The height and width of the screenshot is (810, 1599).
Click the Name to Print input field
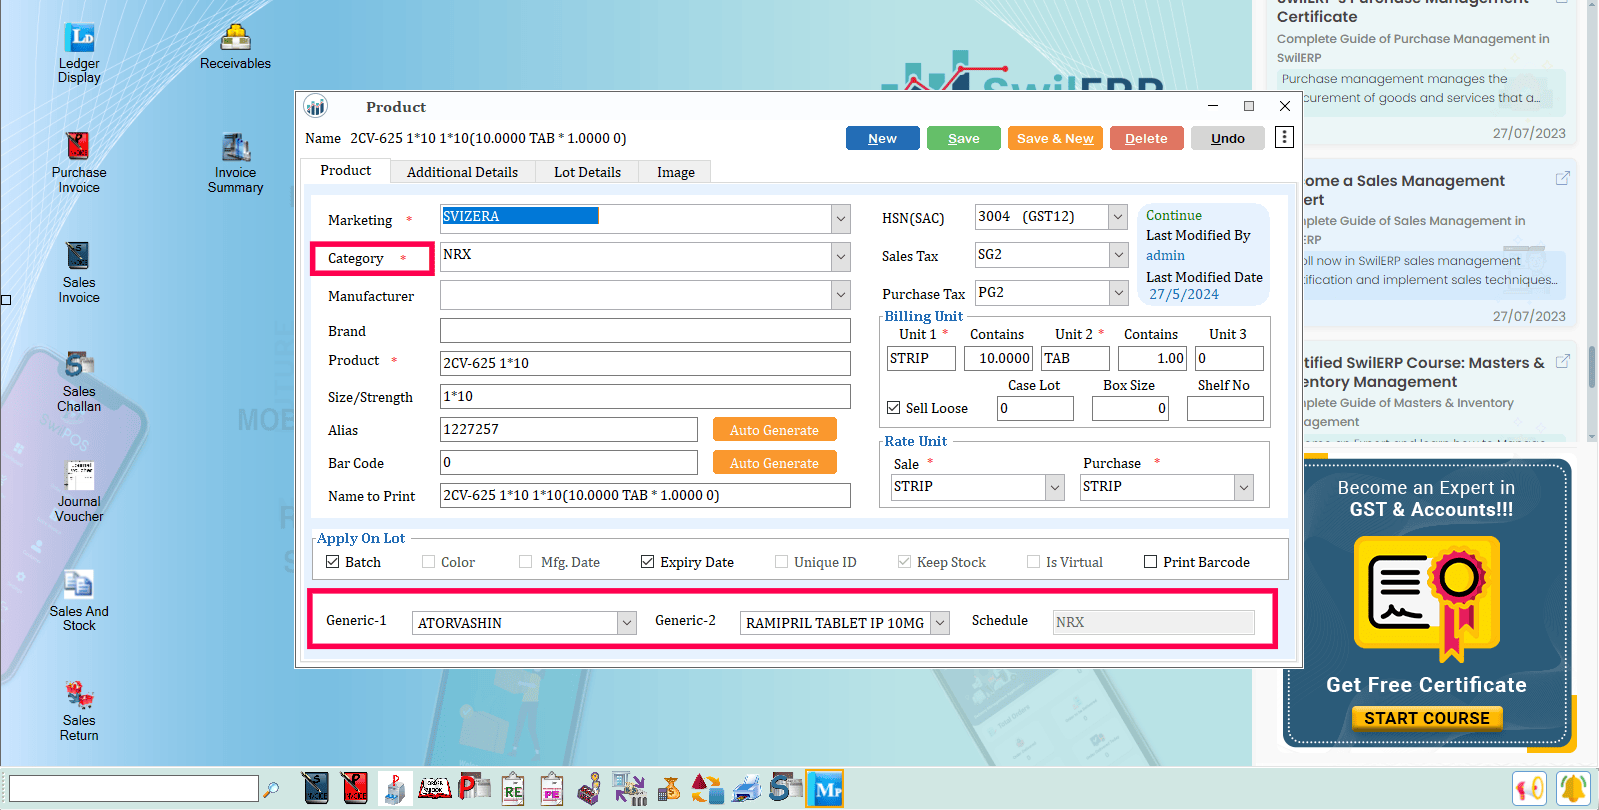[x=645, y=496]
